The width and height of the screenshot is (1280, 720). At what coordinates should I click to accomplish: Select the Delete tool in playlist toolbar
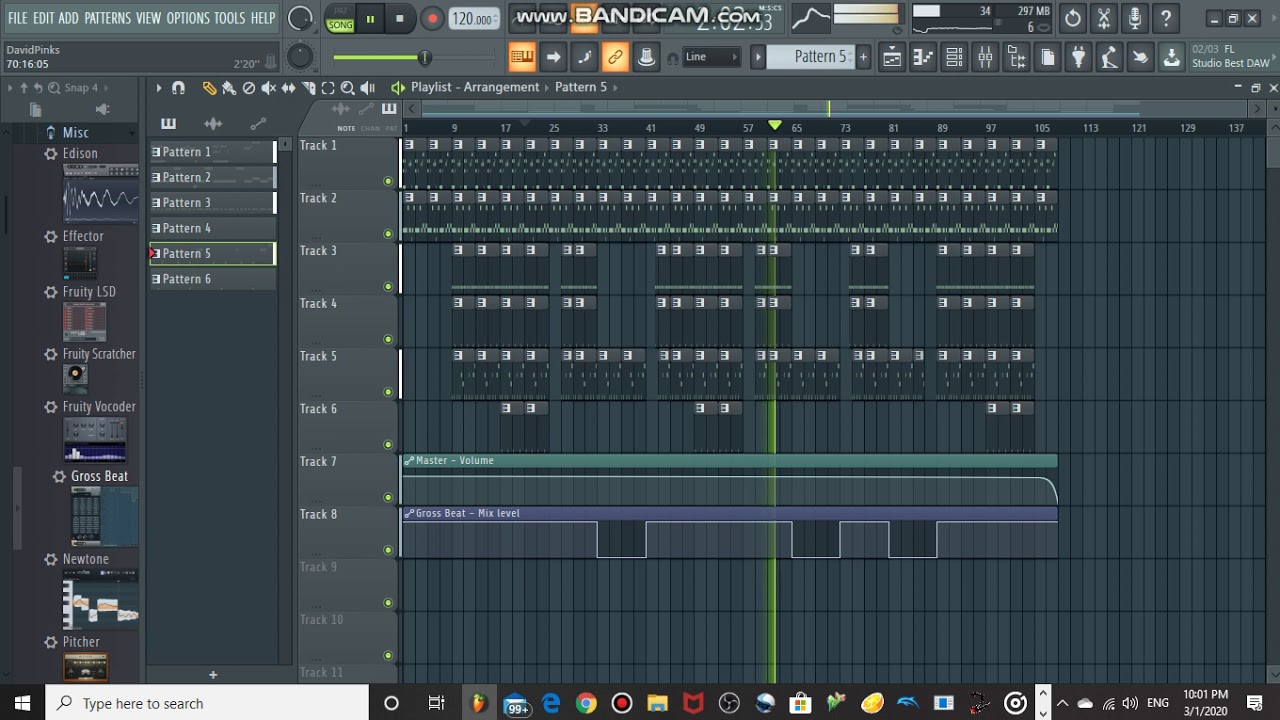[x=249, y=88]
